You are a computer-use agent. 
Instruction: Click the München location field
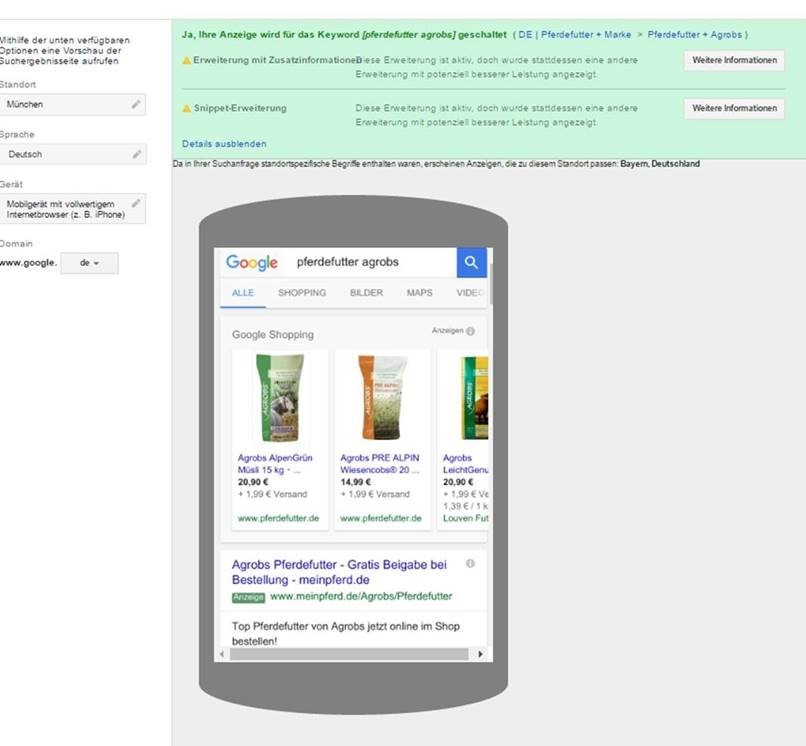pyautogui.click(x=72, y=104)
